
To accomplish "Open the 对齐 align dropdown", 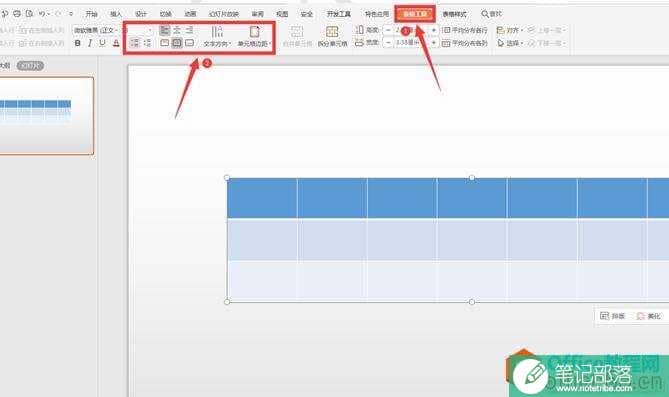I will click(510, 30).
